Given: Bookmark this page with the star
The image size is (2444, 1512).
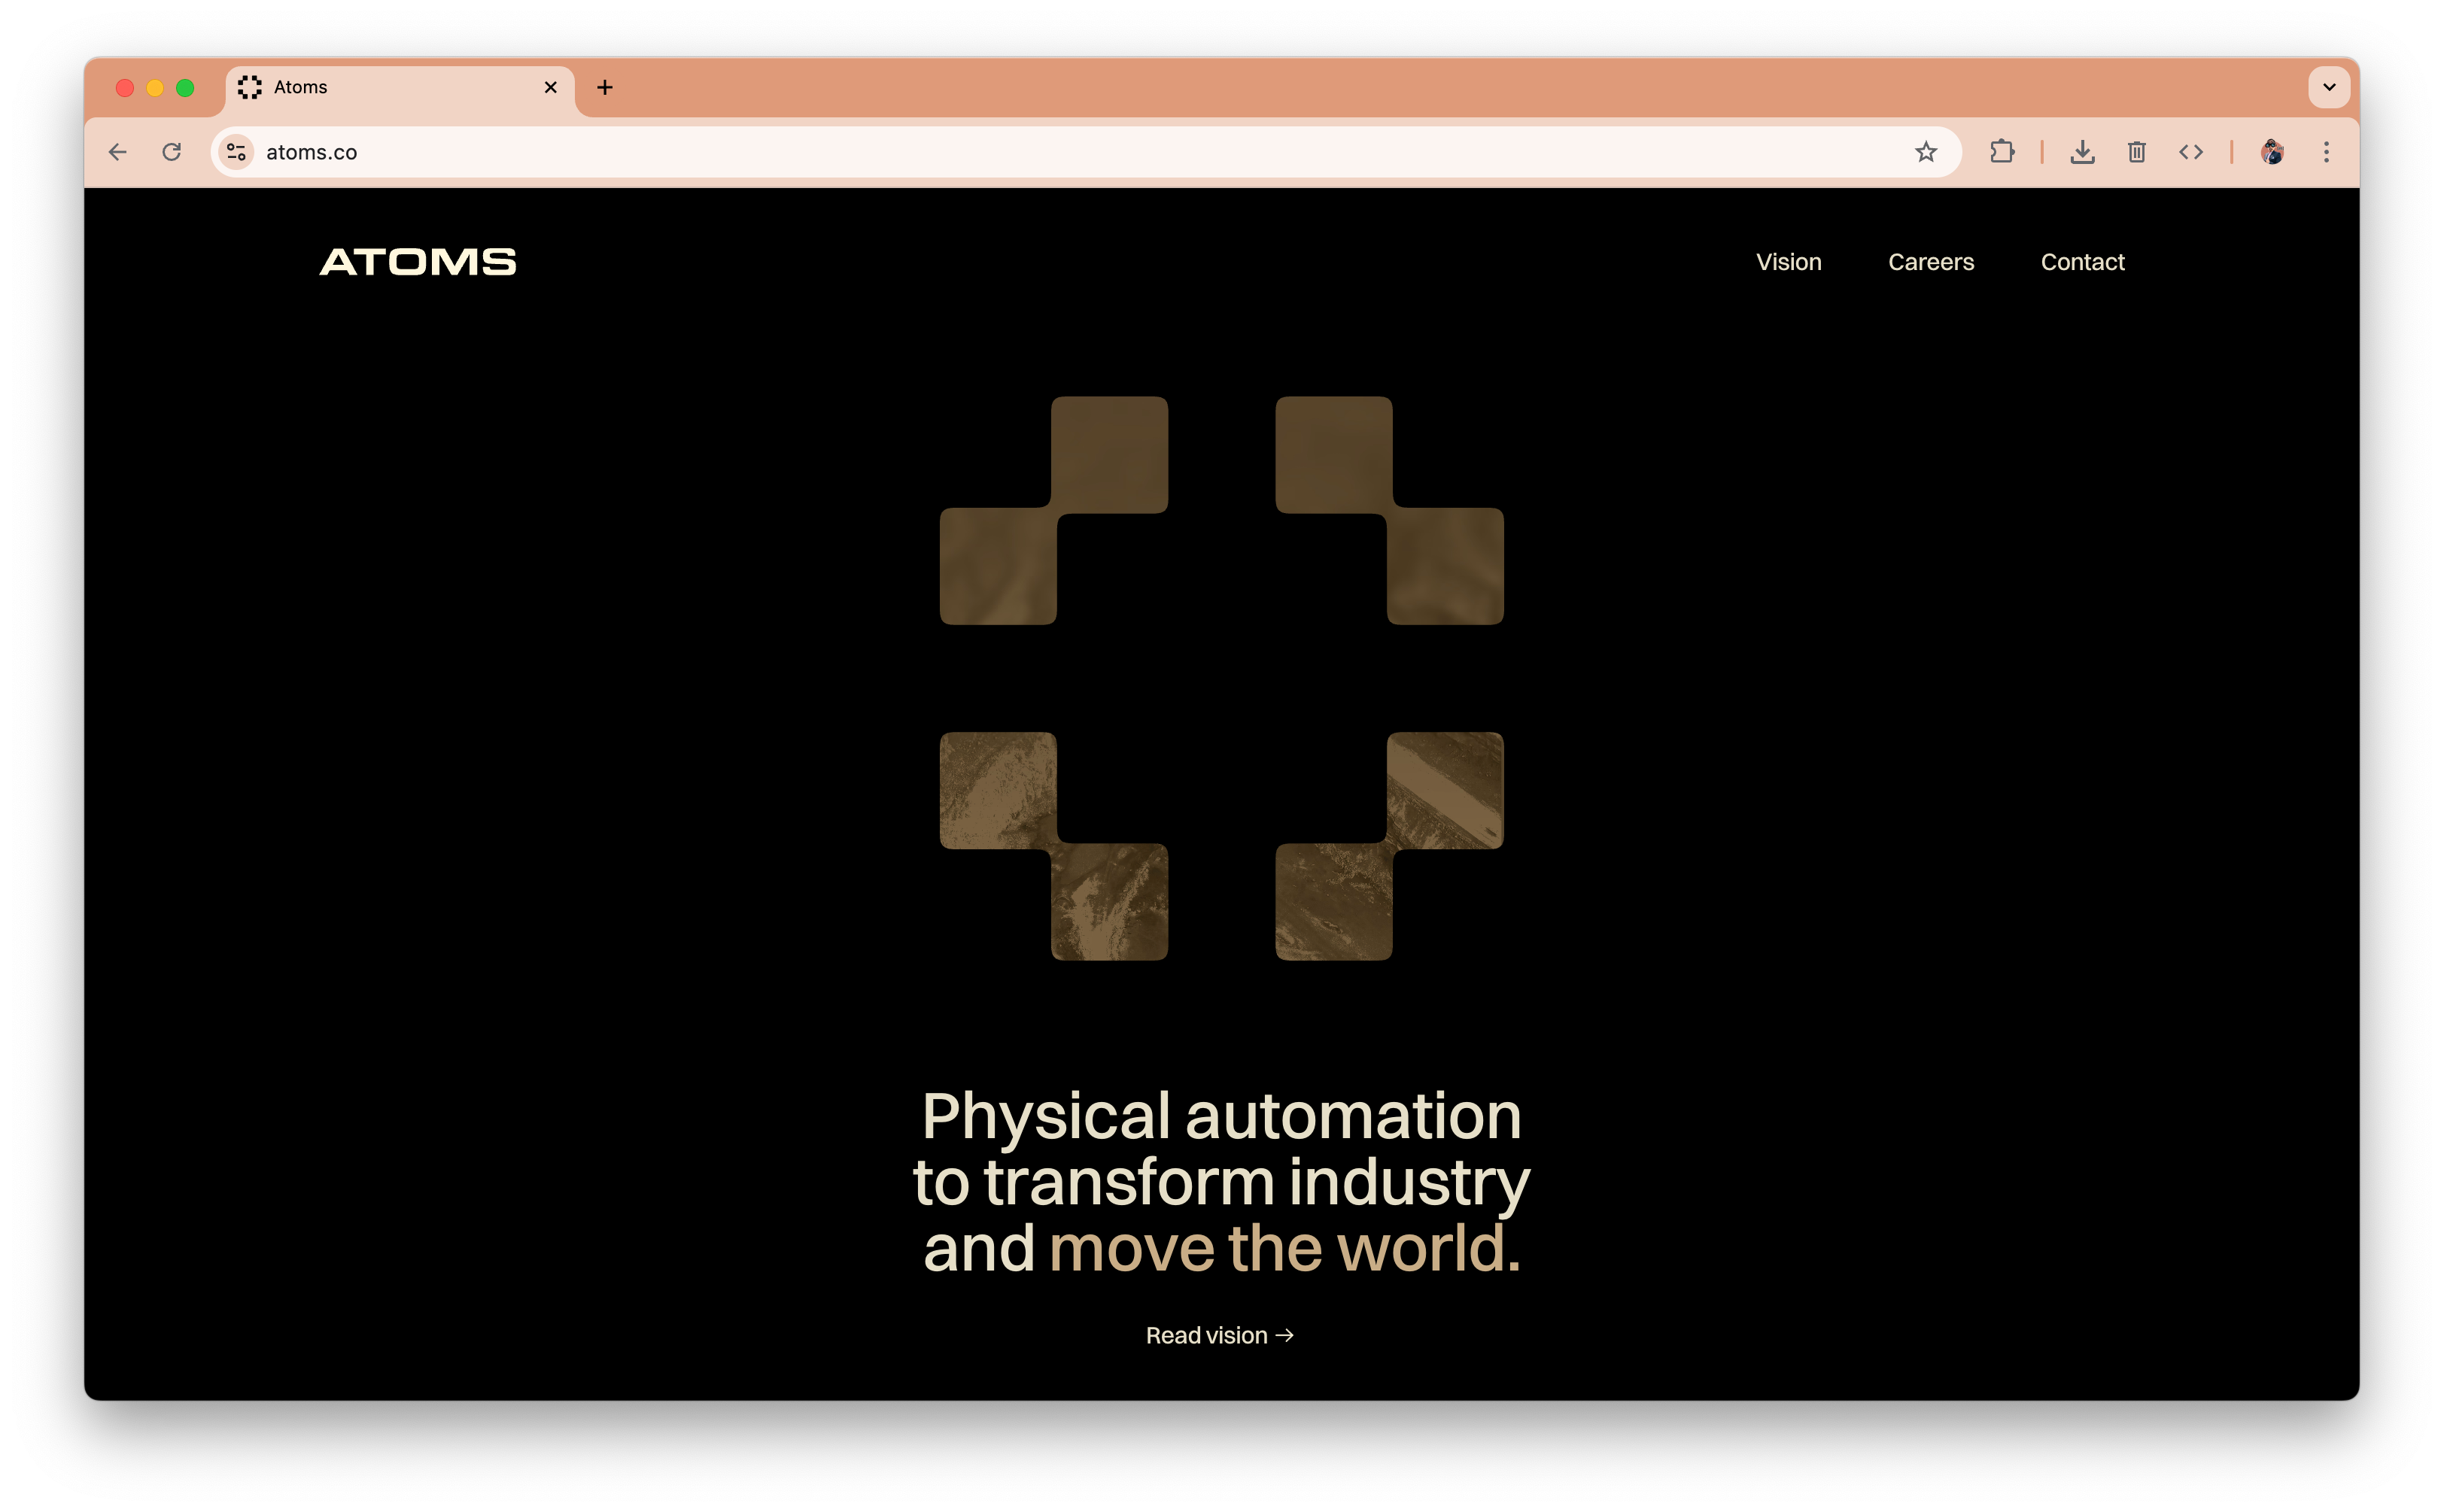Looking at the screenshot, I should (x=1925, y=152).
